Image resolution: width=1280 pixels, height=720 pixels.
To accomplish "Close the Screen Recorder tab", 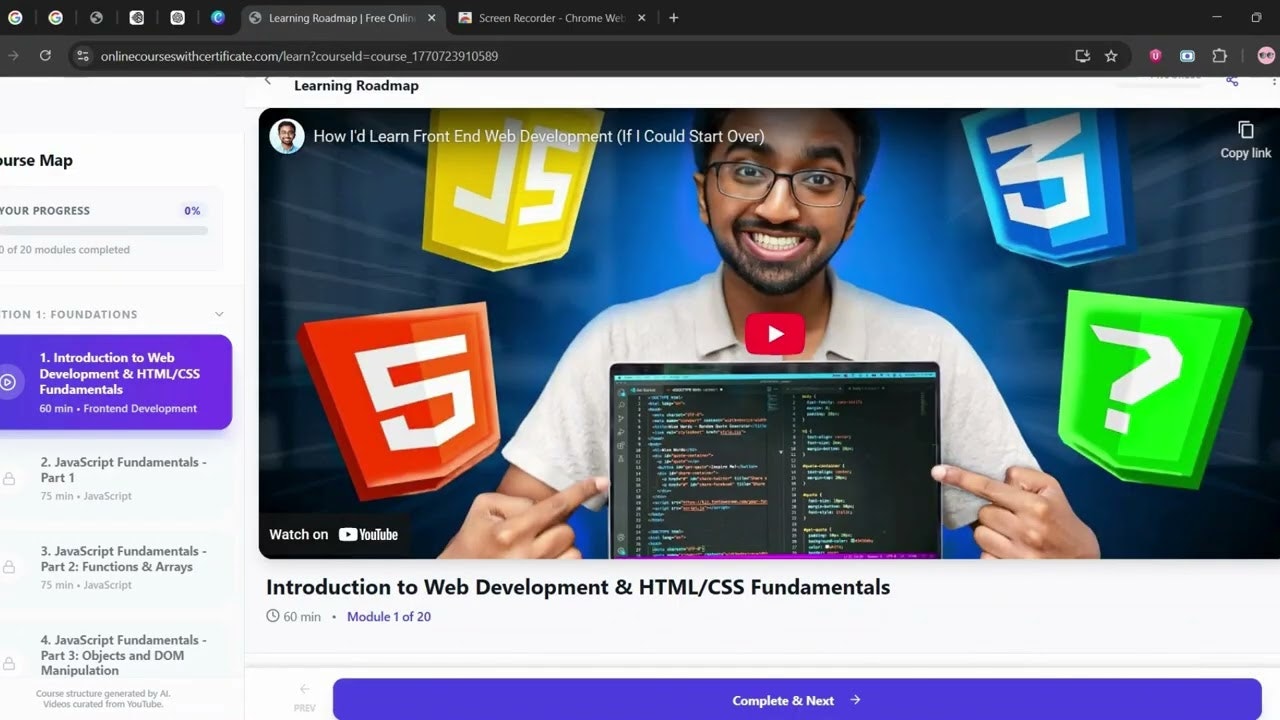I will point(641,18).
